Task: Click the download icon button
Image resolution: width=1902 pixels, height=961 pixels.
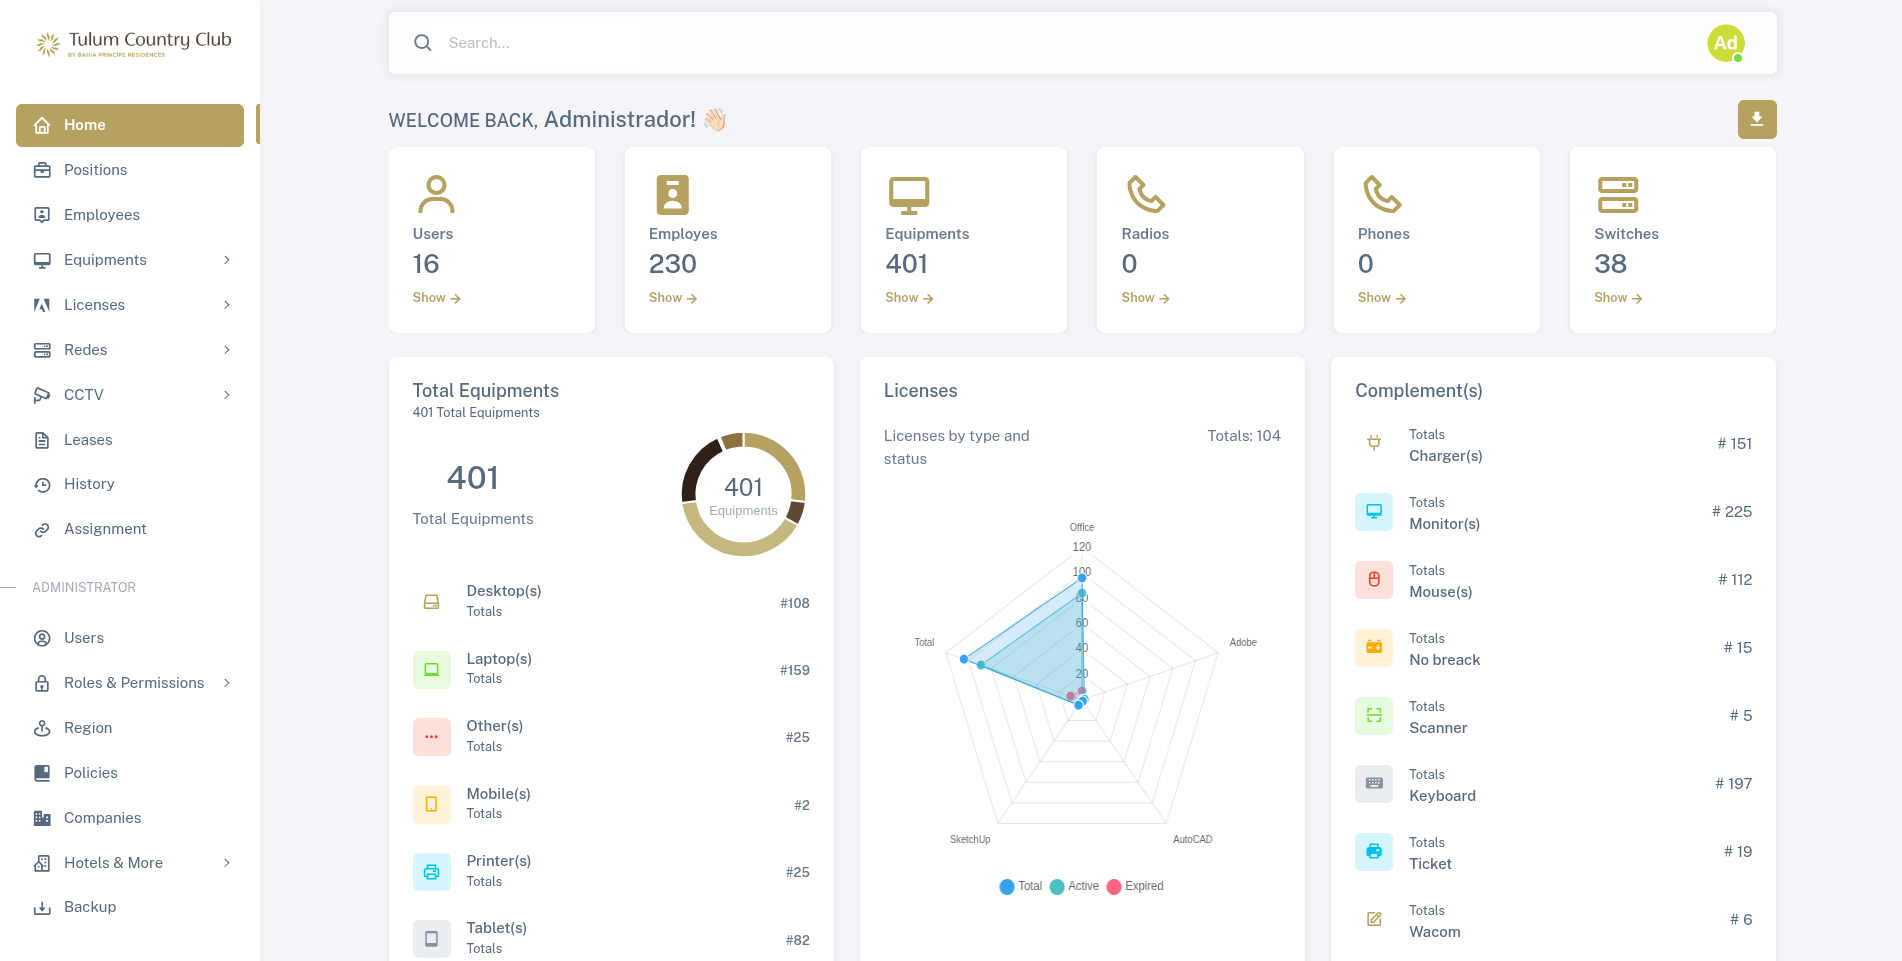Action: click(x=1756, y=119)
